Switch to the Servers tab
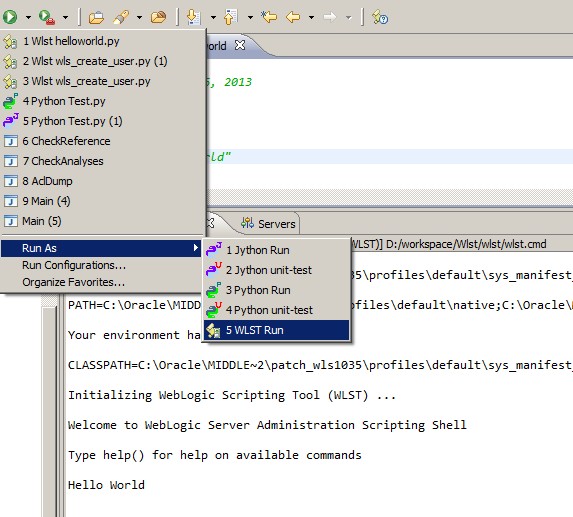573x517 pixels. point(269,224)
